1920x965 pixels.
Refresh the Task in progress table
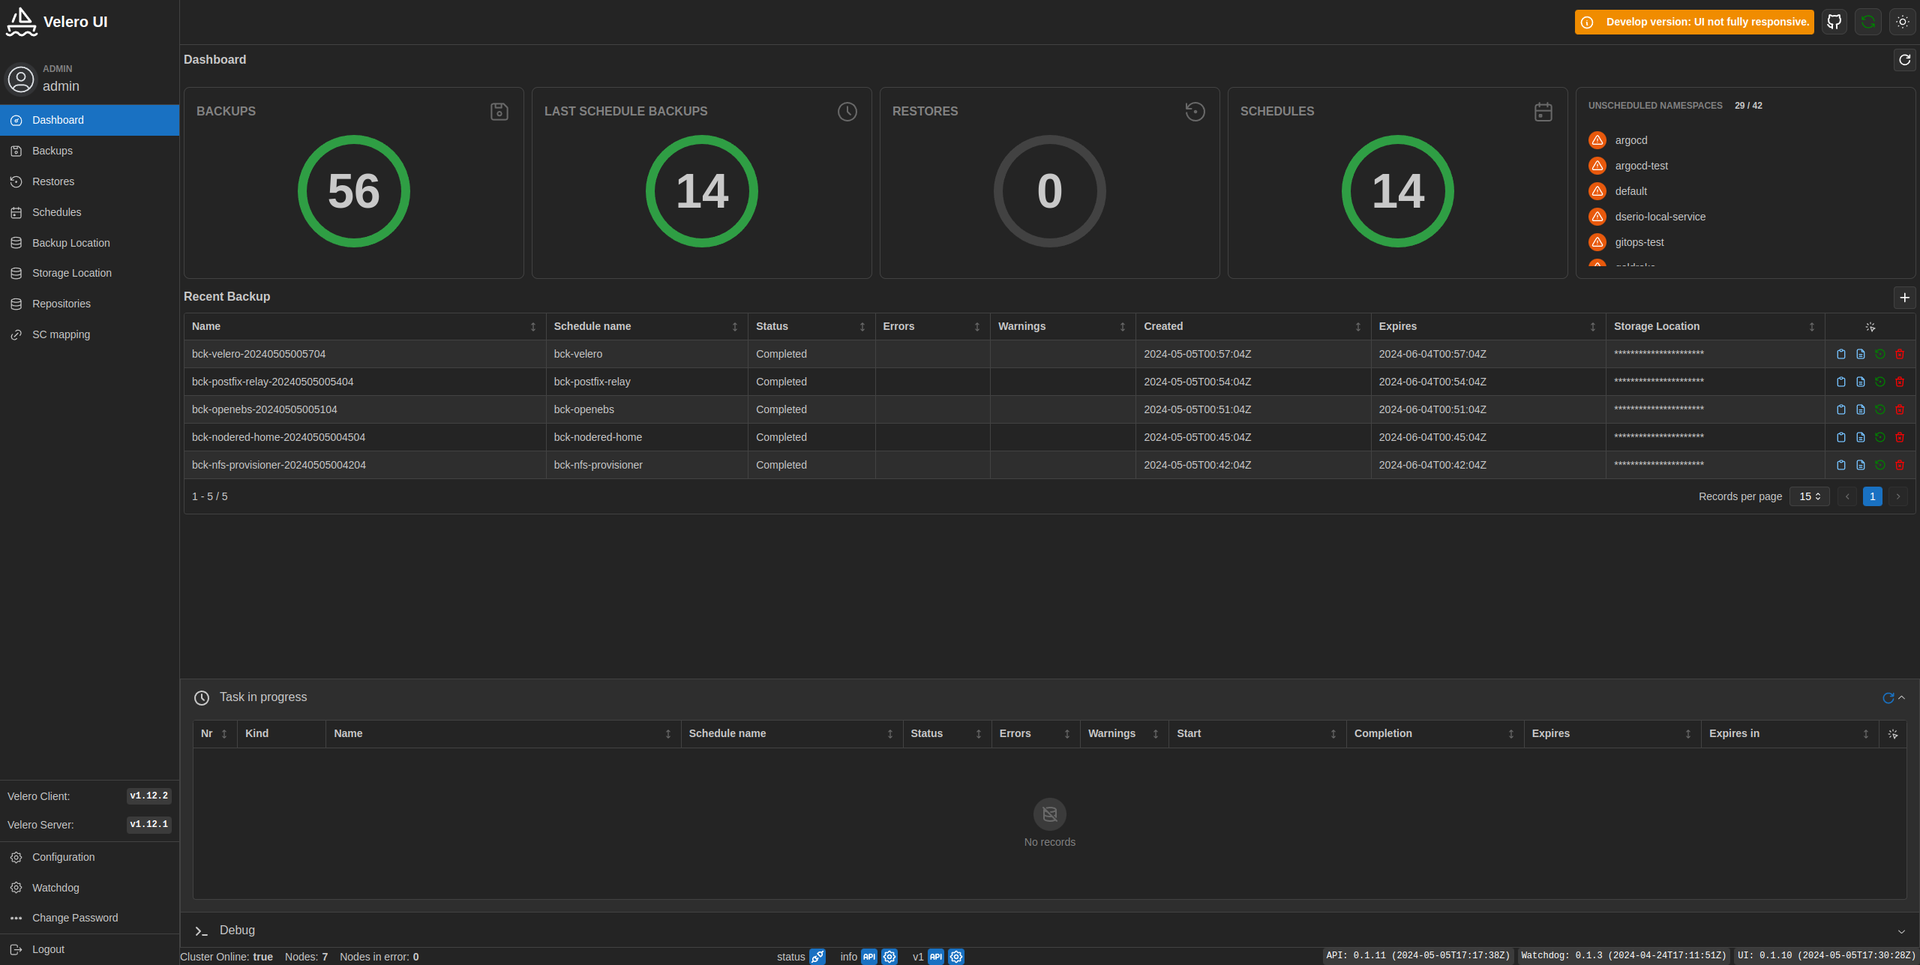click(x=1887, y=698)
